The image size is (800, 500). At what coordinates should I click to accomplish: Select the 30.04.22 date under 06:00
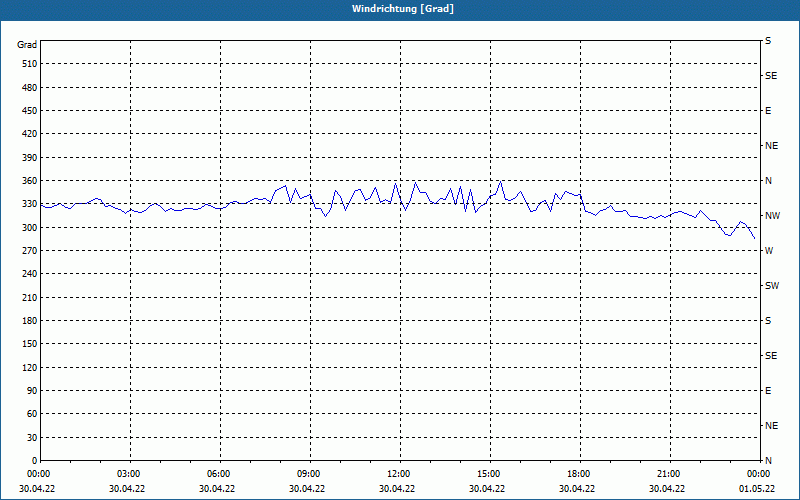(x=217, y=489)
